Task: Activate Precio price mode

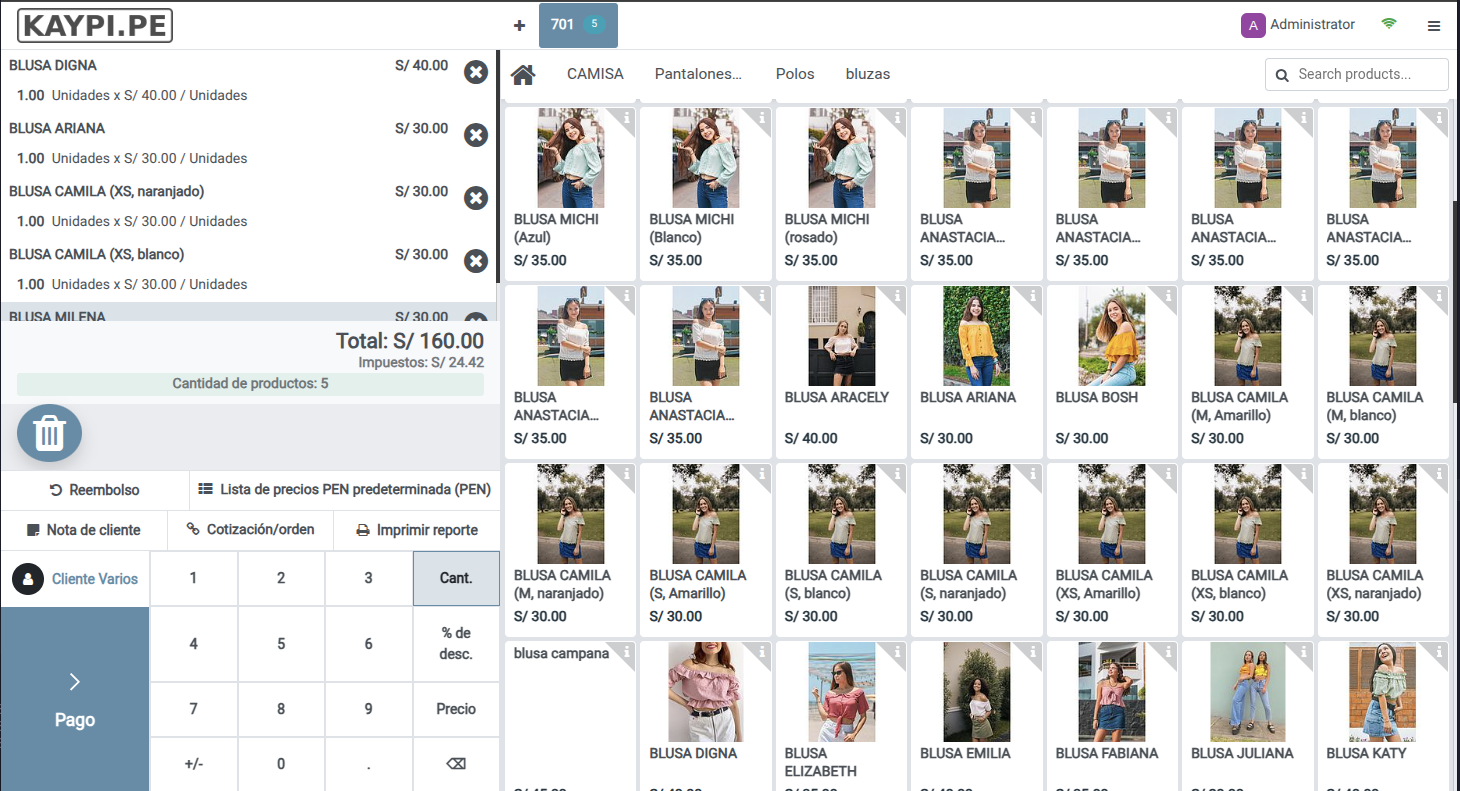Action: coord(456,709)
